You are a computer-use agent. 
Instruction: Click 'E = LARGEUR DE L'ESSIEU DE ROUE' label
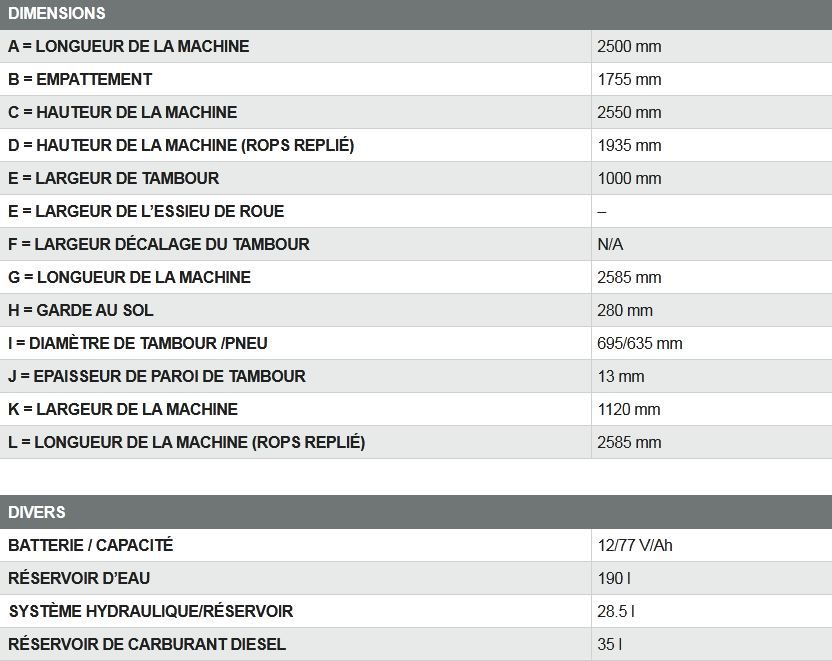click(x=146, y=211)
